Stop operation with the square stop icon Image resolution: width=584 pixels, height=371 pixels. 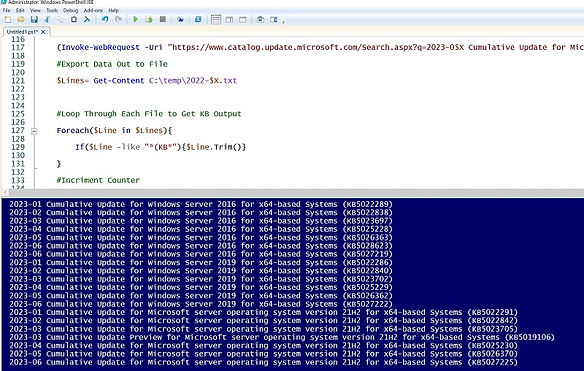coord(162,19)
